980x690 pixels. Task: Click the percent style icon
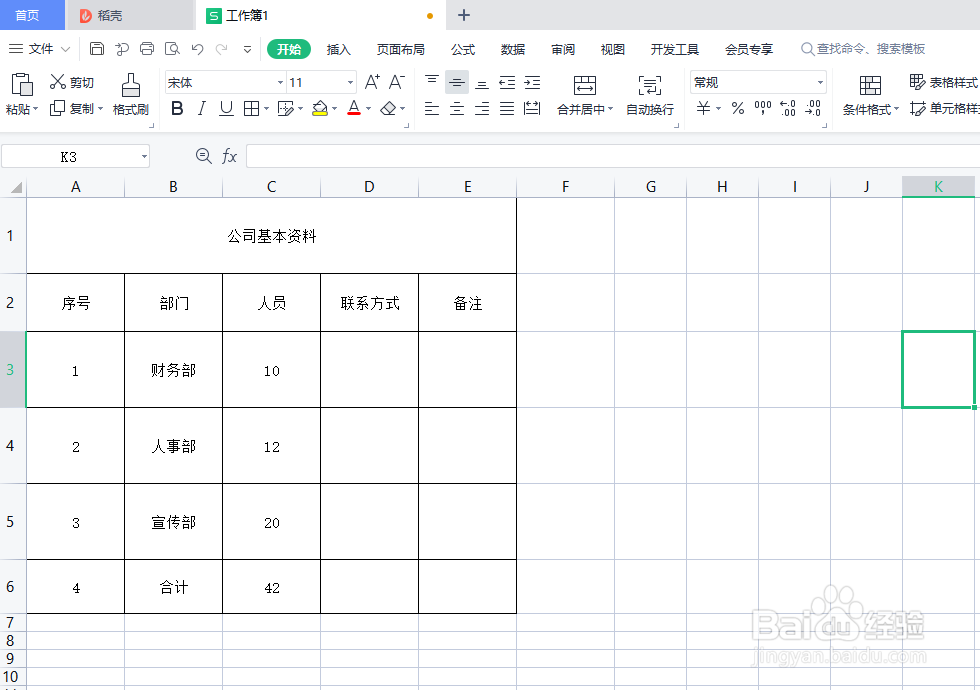(x=737, y=108)
